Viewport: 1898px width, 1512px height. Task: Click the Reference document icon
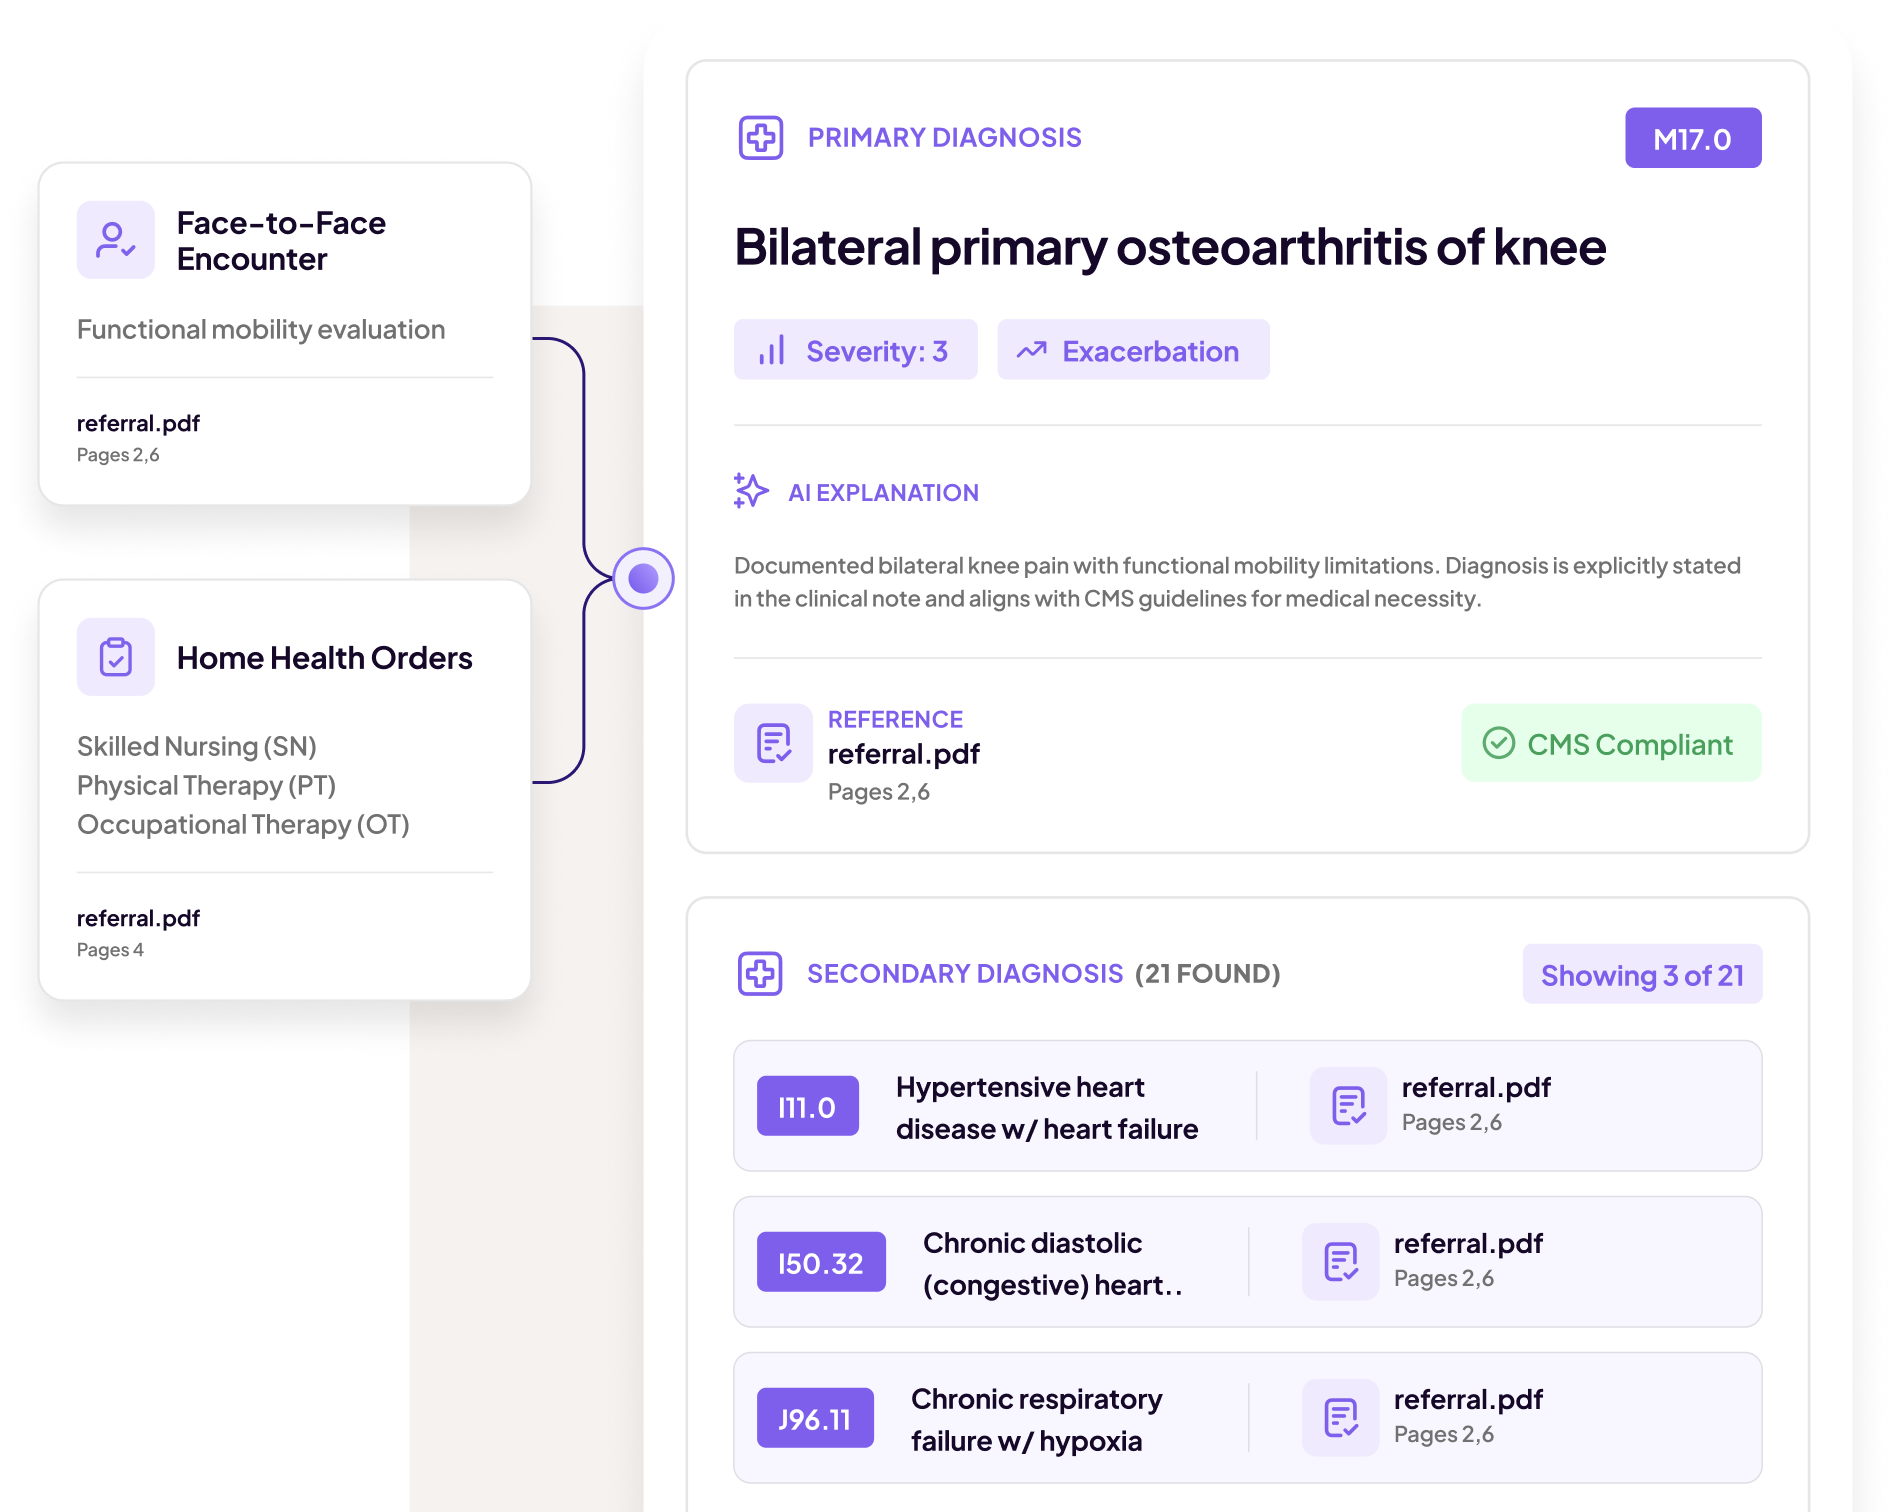point(773,743)
